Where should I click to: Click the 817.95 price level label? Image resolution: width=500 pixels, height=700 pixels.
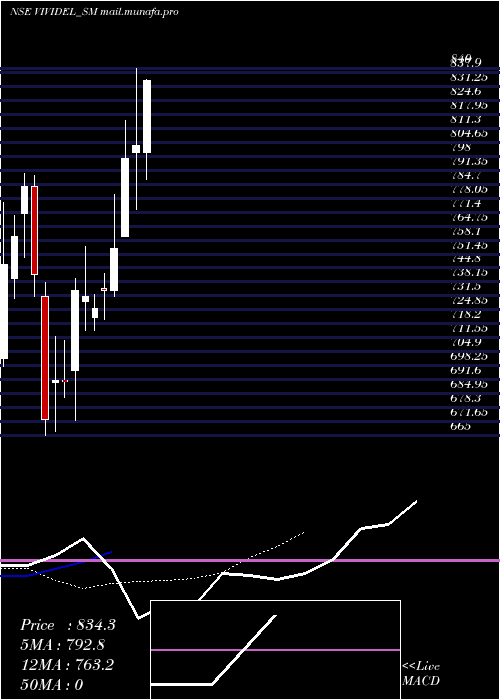pos(469,105)
